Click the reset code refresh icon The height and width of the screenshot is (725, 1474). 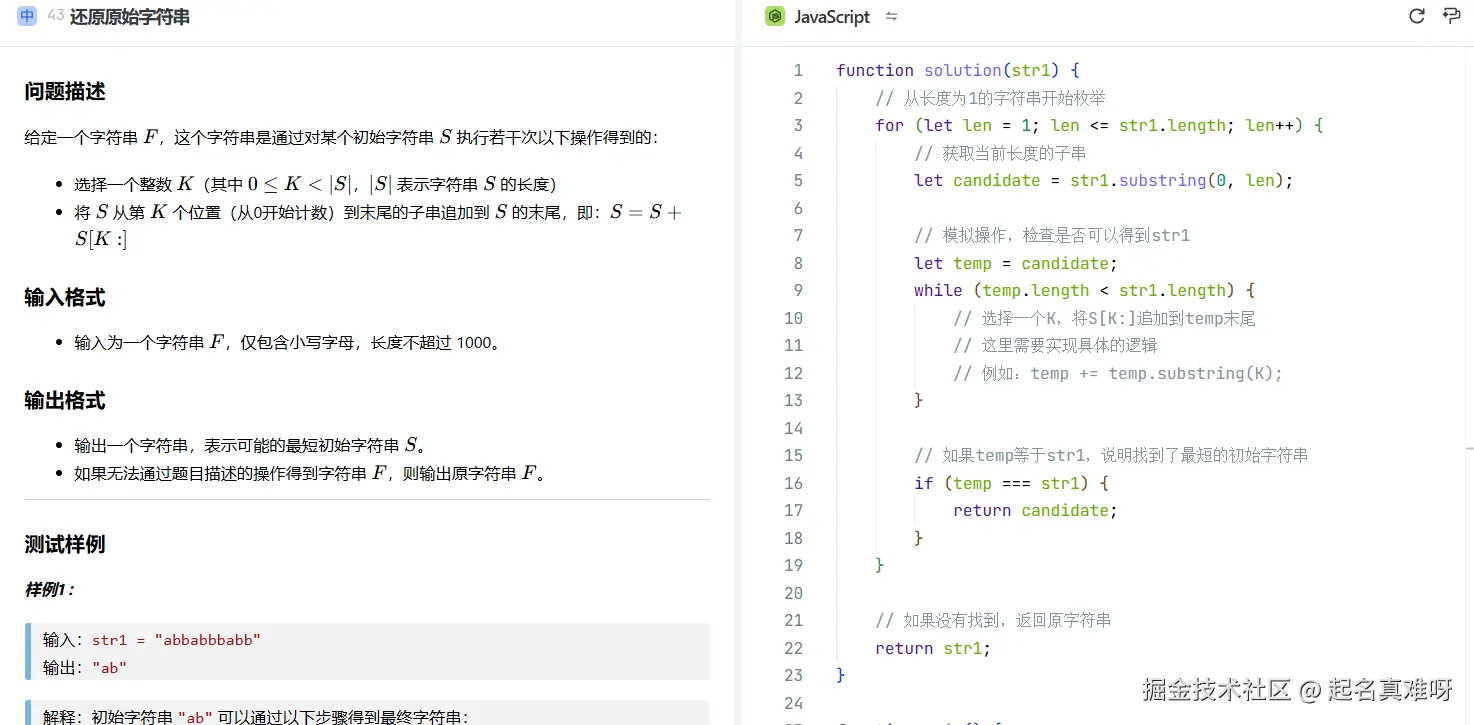1416,16
